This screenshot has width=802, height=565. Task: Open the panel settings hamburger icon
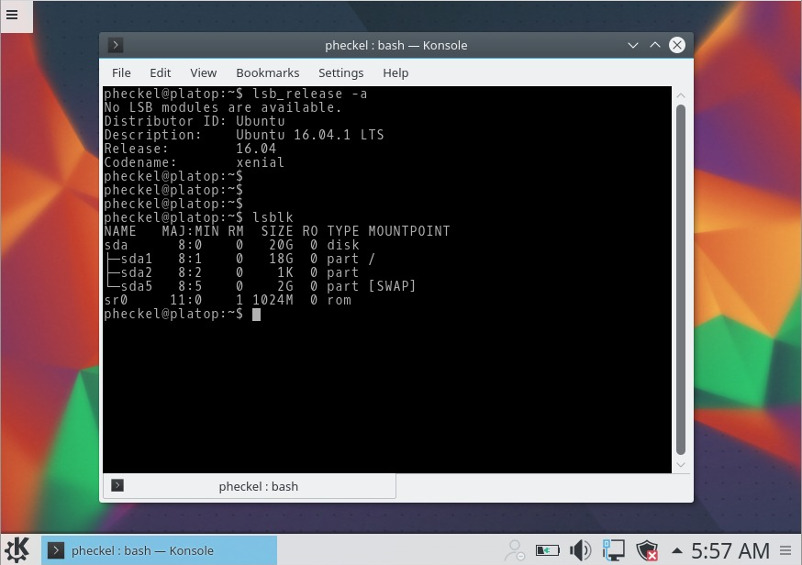[x=786, y=550]
